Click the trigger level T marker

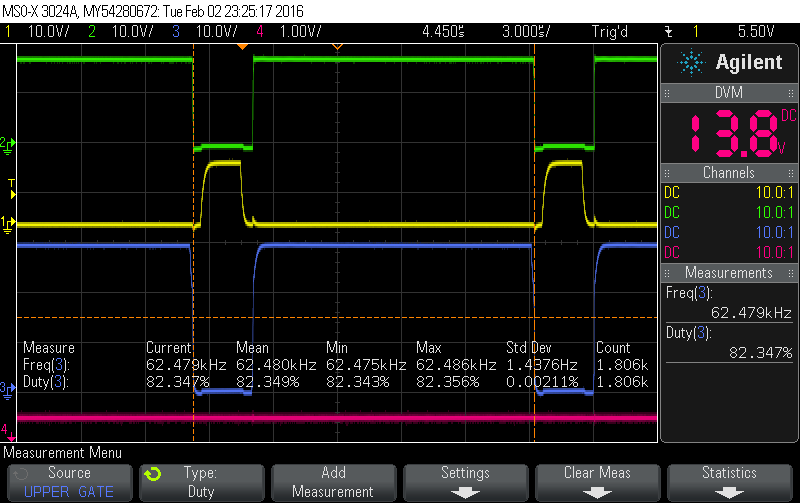tap(12, 189)
